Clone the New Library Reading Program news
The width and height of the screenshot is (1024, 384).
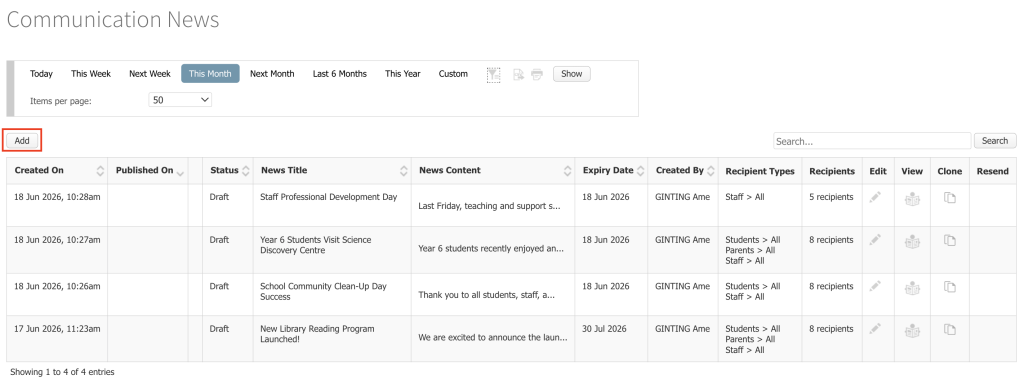click(x=950, y=329)
